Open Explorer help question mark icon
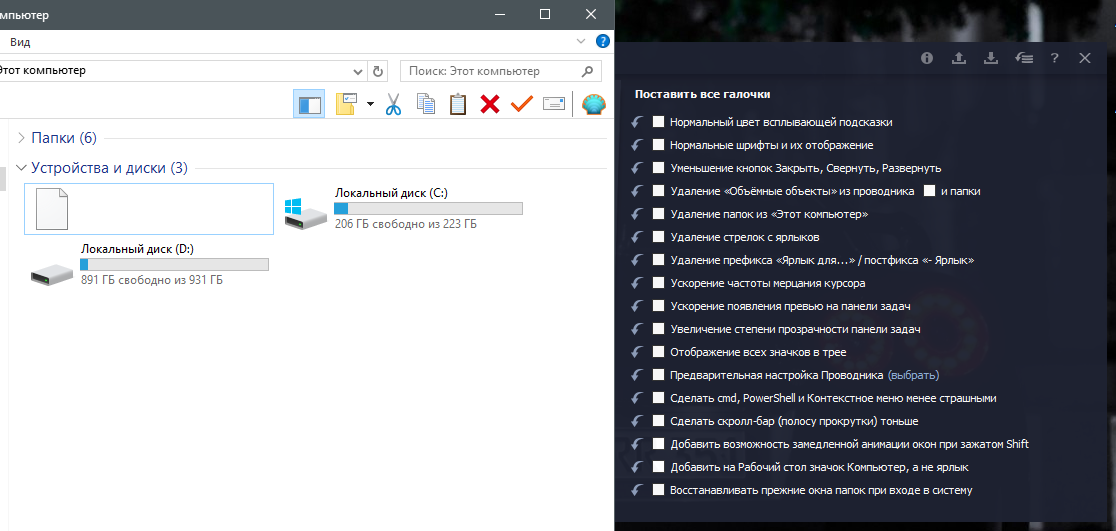1116x531 pixels. [602, 41]
